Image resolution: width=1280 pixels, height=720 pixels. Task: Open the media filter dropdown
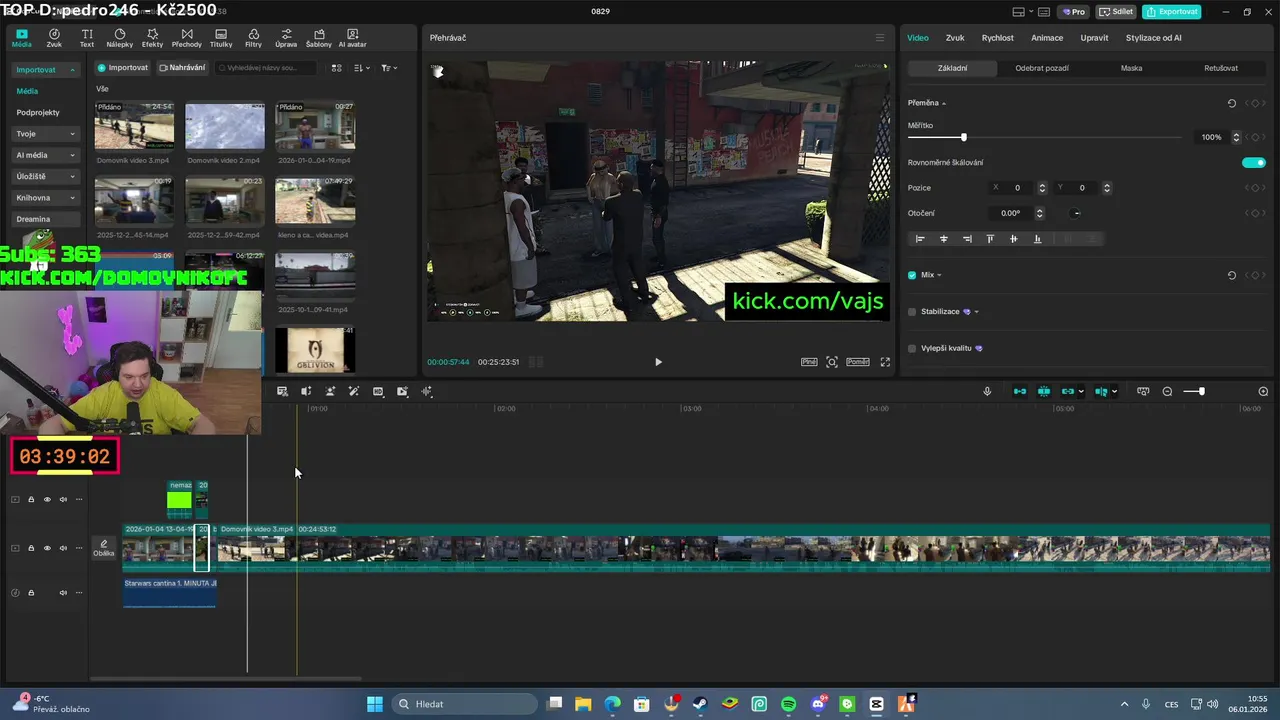point(389,68)
